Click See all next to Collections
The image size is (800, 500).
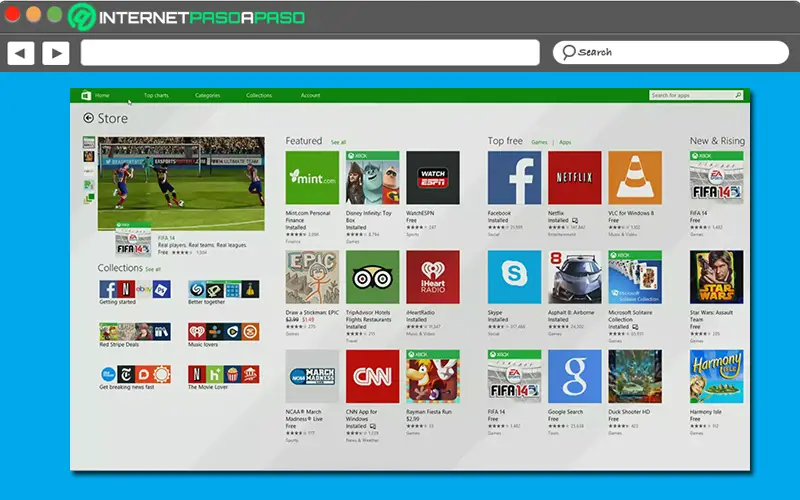153,269
